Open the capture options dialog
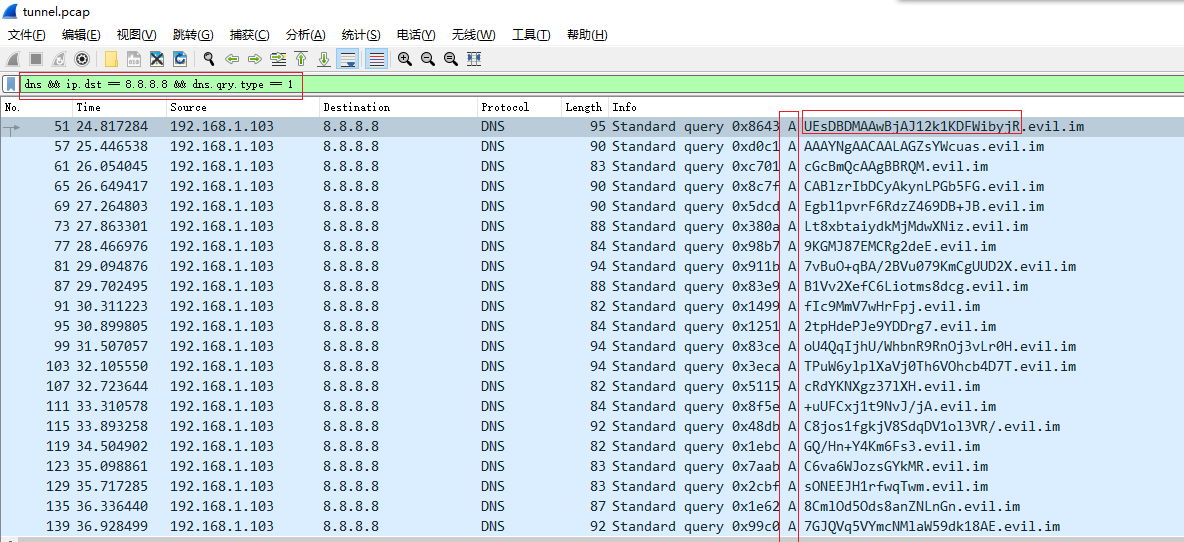The image size is (1184, 542). (82, 59)
